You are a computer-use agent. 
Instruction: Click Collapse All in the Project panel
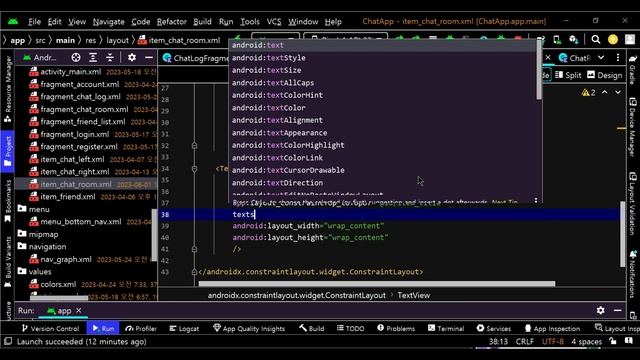coord(110,58)
